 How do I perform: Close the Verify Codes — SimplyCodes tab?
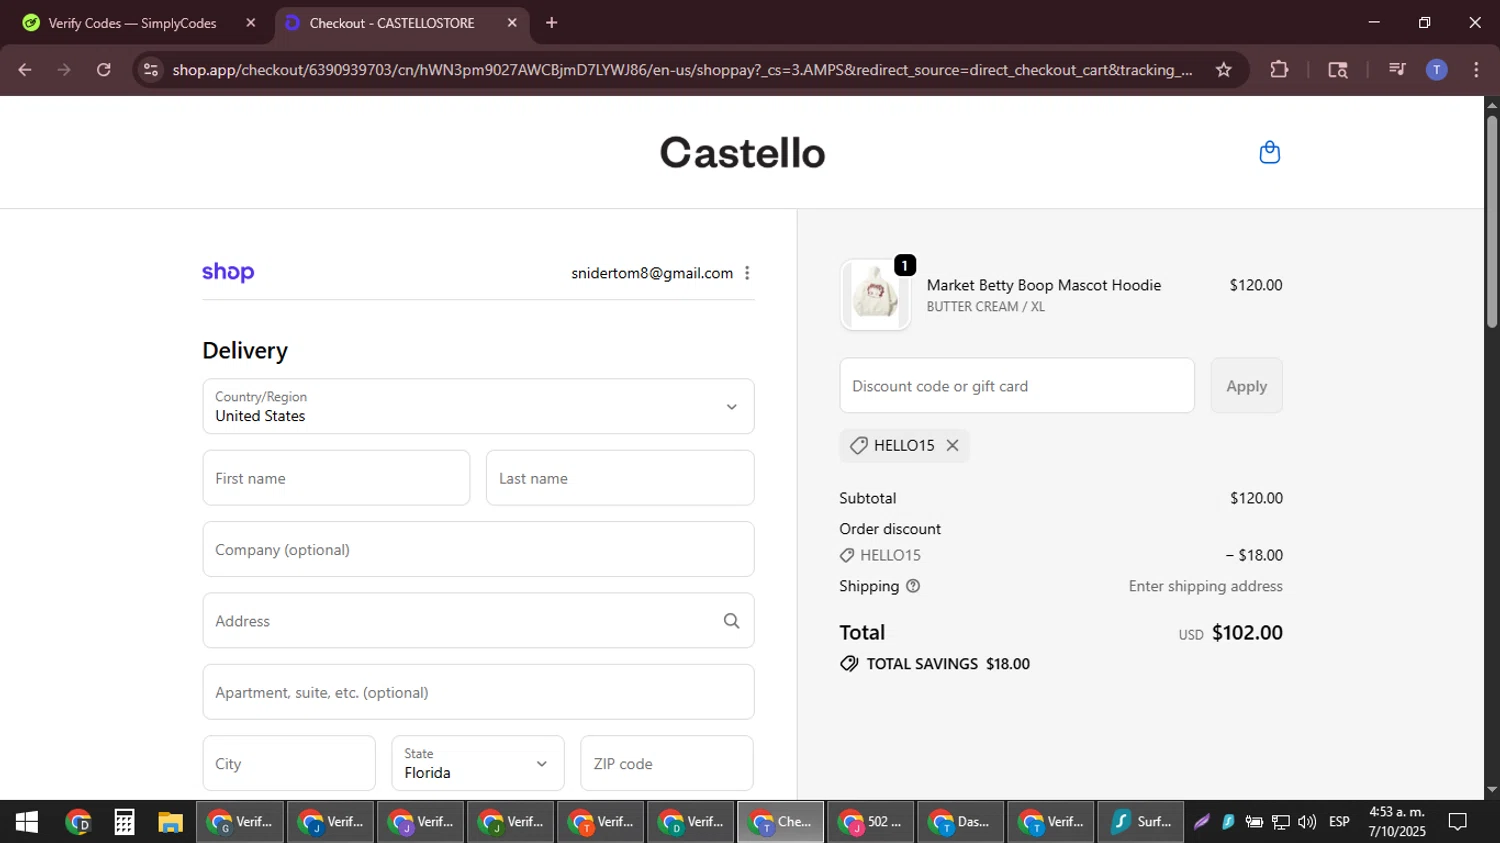pos(251,23)
